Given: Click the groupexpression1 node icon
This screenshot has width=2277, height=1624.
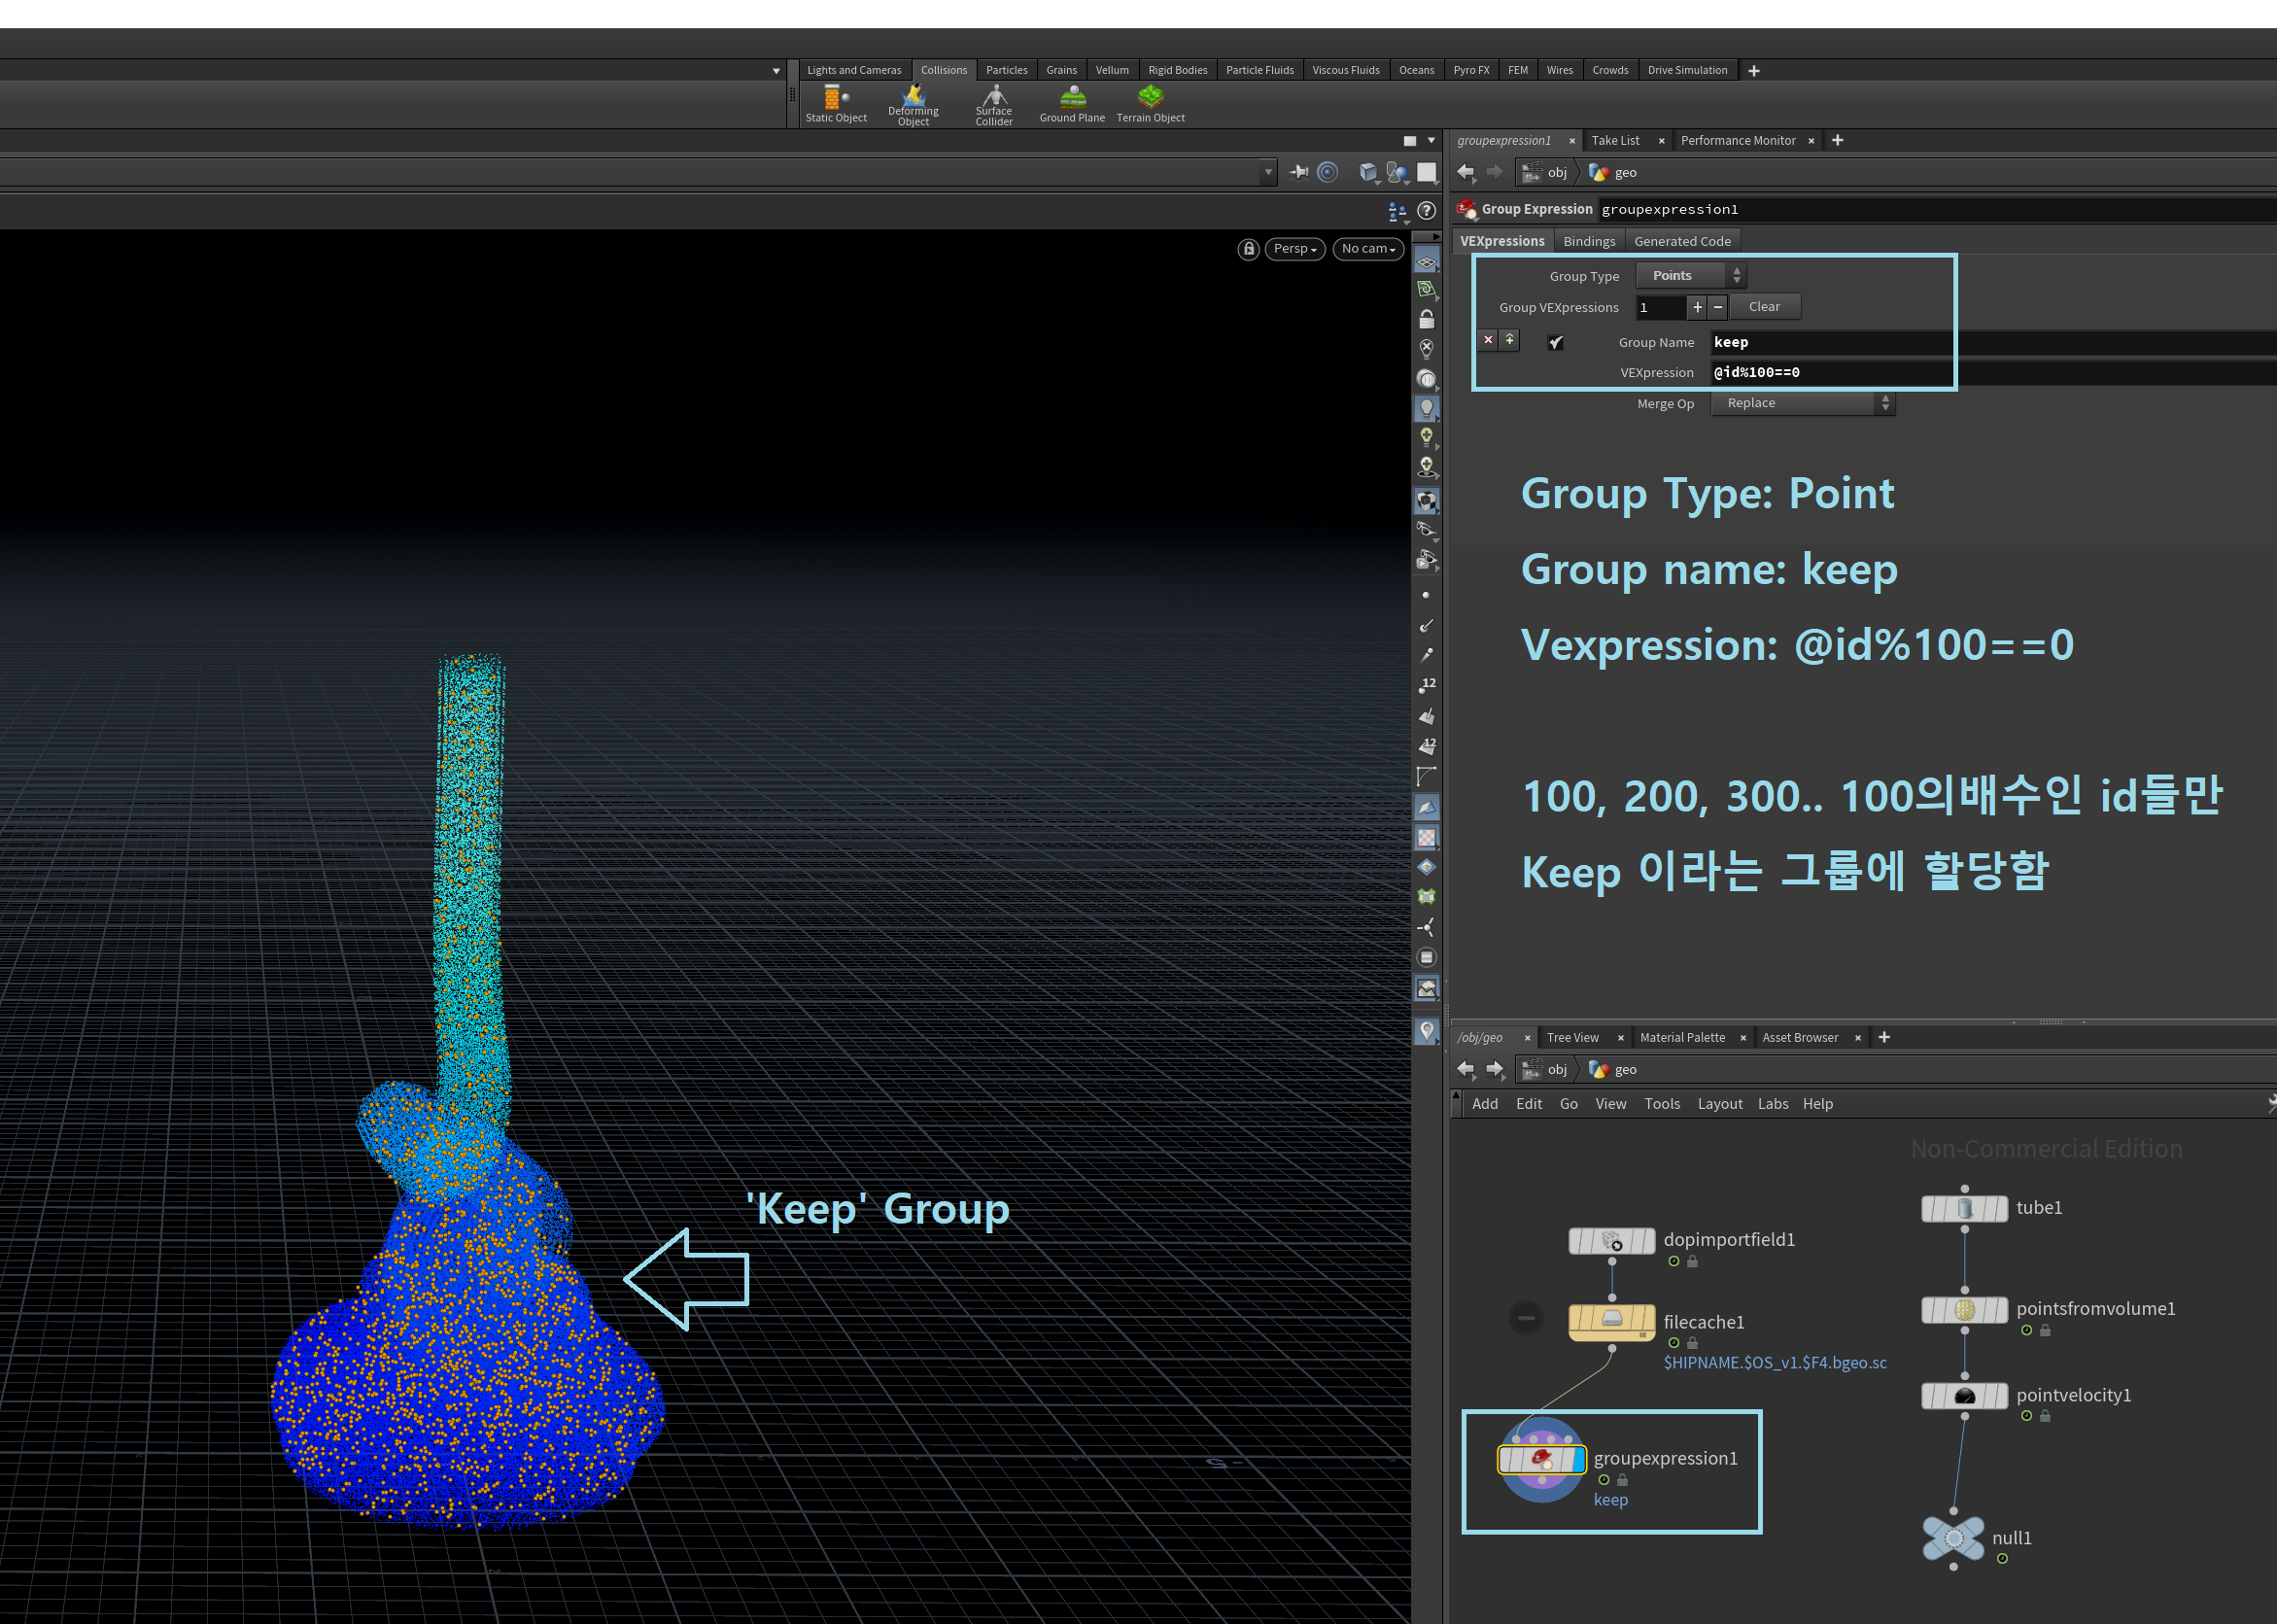Looking at the screenshot, I should click(x=1542, y=1460).
